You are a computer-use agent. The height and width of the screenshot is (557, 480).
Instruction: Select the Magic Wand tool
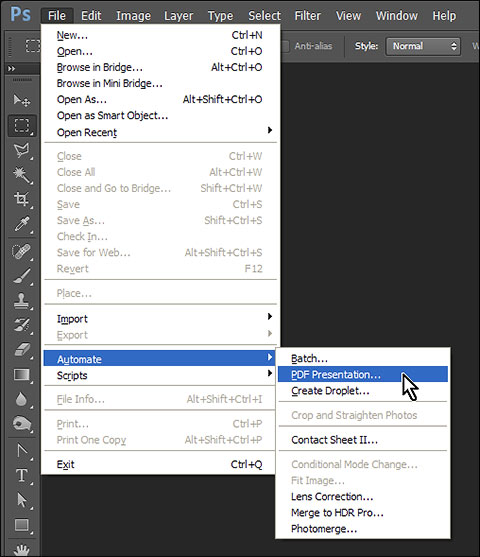(22, 175)
